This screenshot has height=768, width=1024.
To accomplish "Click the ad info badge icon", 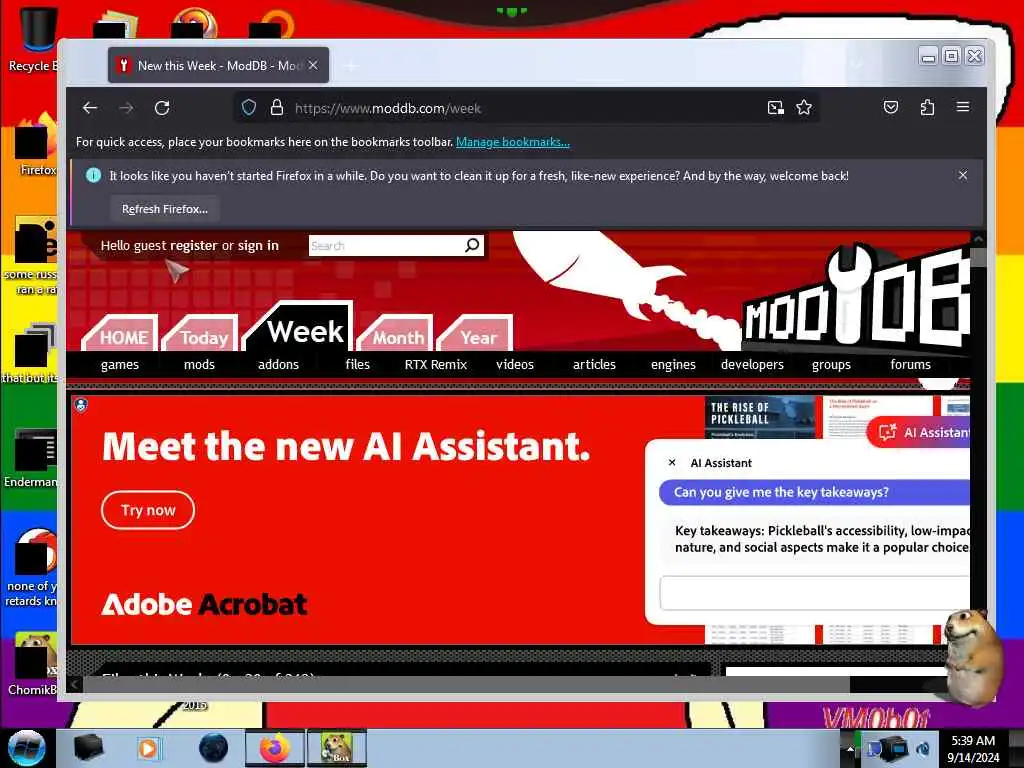I will click(x=81, y=405).
